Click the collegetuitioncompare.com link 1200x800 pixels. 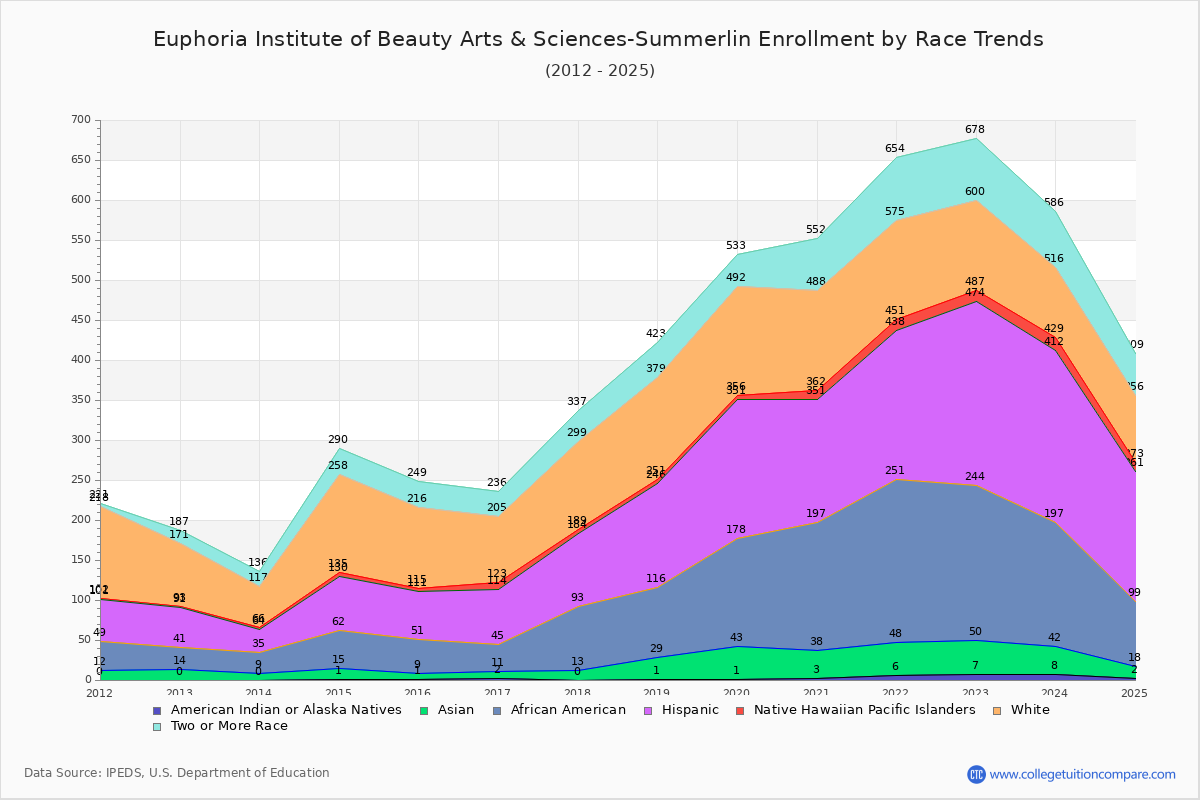point(1083,774)
